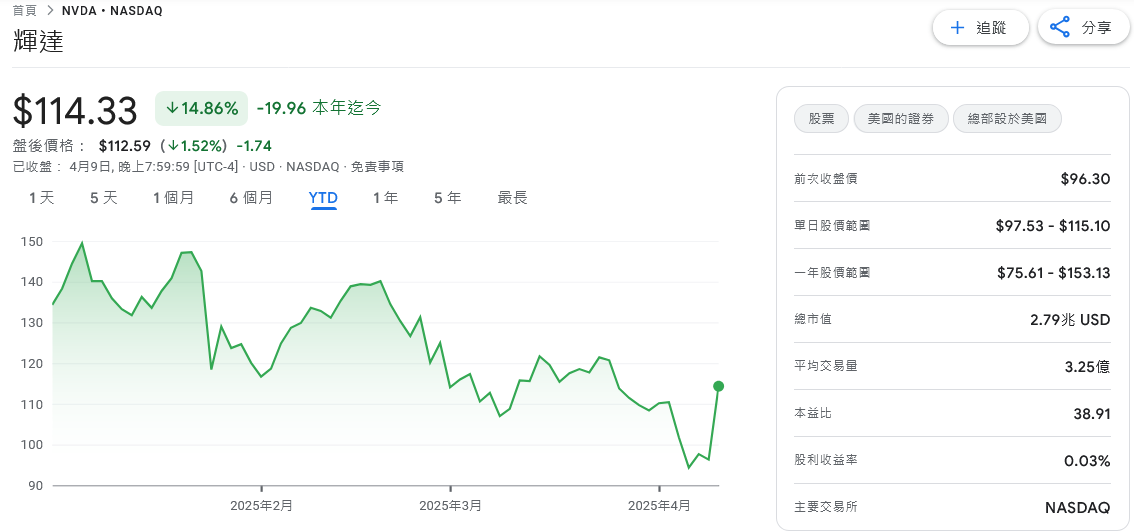Click the $97.53 - $115.10 day range value
The height and width of the screenshot is (532, 1134).
[1052, 226]
